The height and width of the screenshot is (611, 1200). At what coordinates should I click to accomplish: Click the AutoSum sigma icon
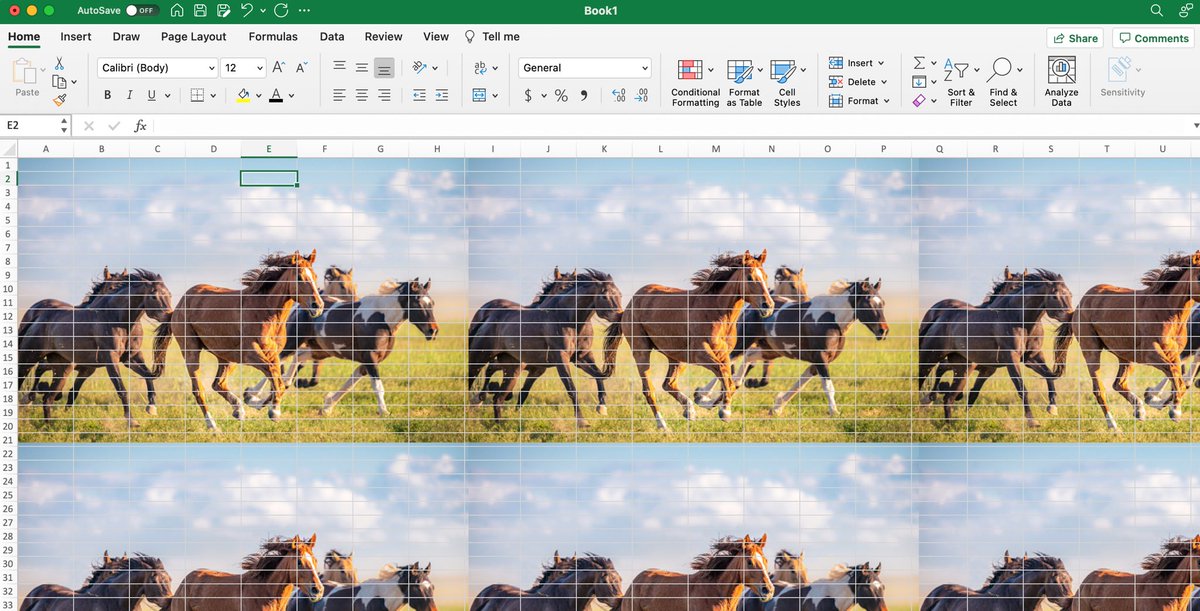pyautogui.click(x=919, y=63)
